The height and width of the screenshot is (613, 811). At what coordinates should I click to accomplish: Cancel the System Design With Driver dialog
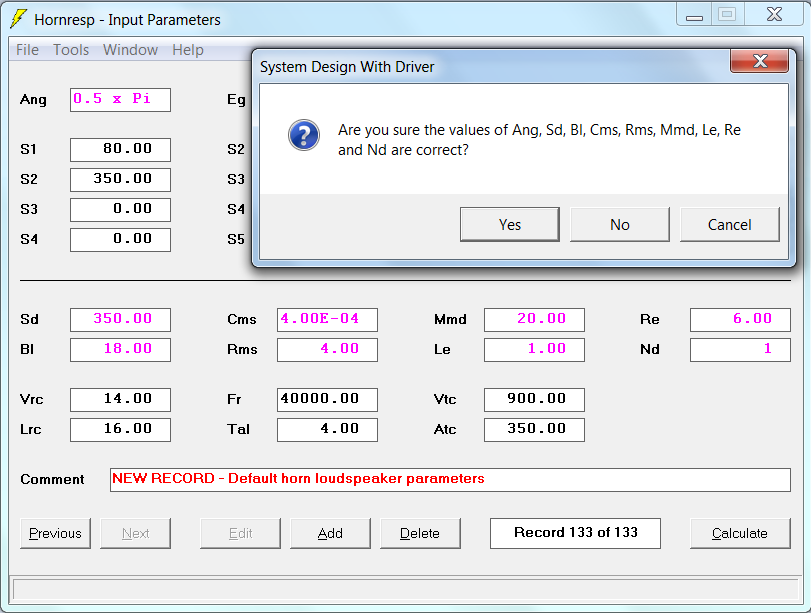pyautogui.click(x=729, y=225)
